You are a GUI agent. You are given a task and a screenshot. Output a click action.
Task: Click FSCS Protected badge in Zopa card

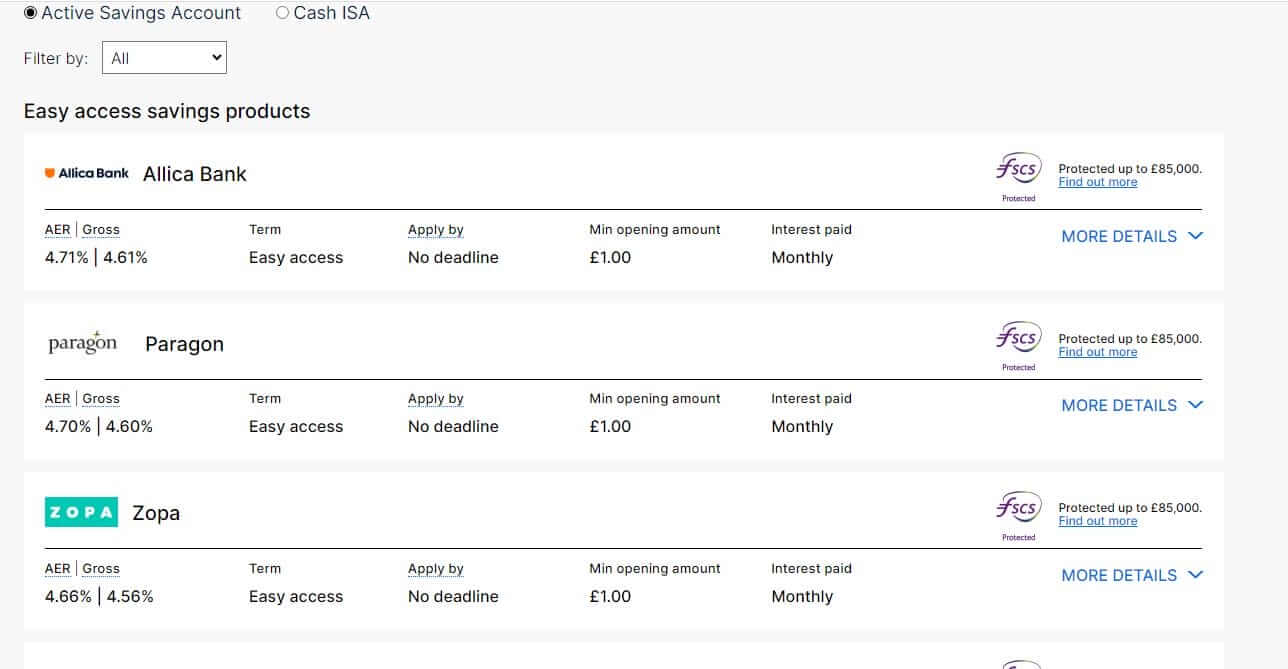[x=1018, y=516]
